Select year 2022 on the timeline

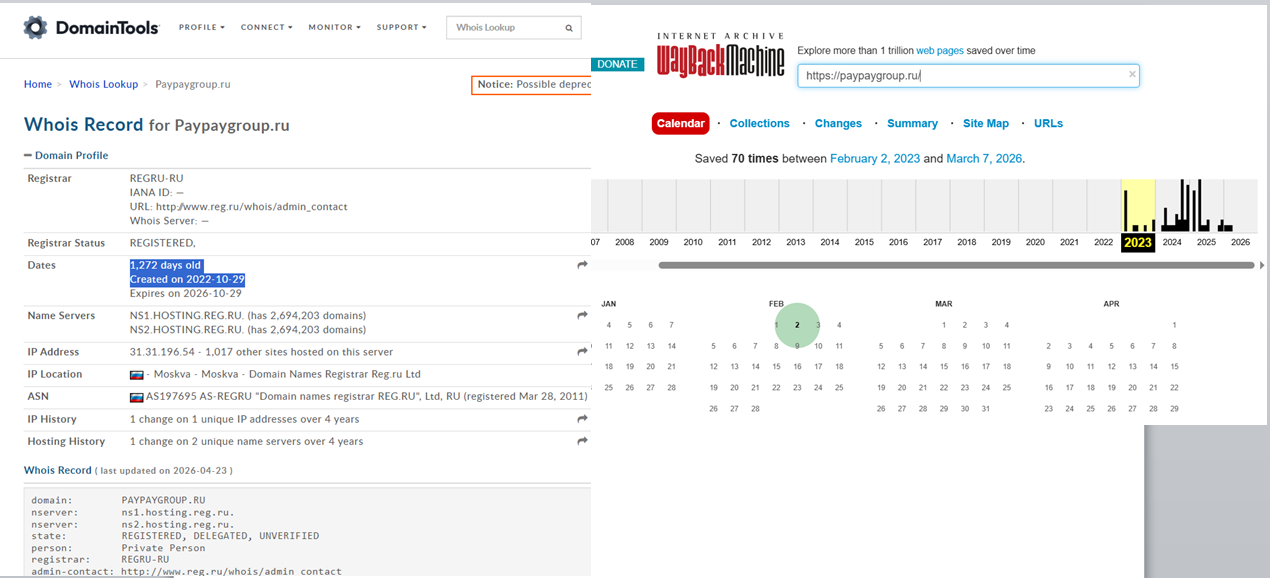click(x=1103, y=242)
